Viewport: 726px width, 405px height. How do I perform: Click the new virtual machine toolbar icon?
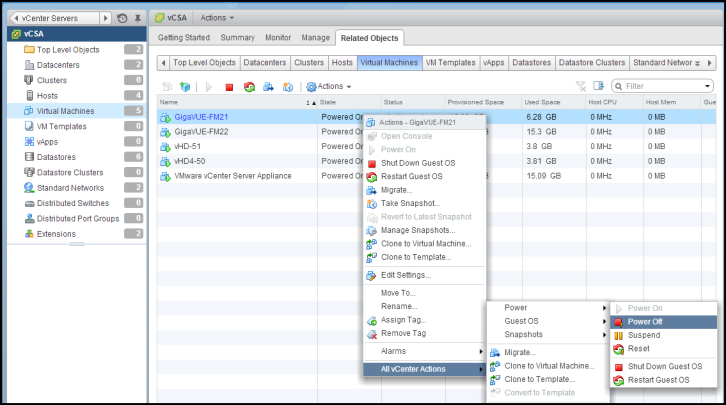click(167, 87)
